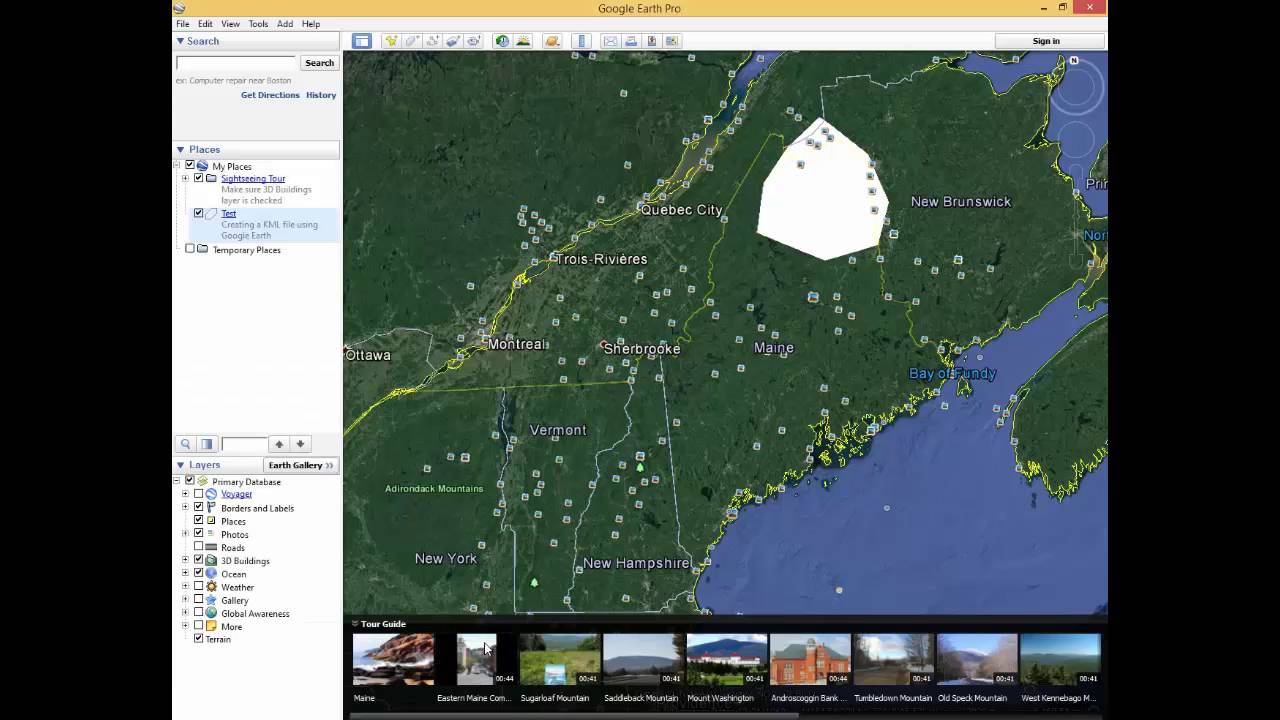Open the Tools menu
The height and width of the screenshot is (720, 1280).
(258, 24)
